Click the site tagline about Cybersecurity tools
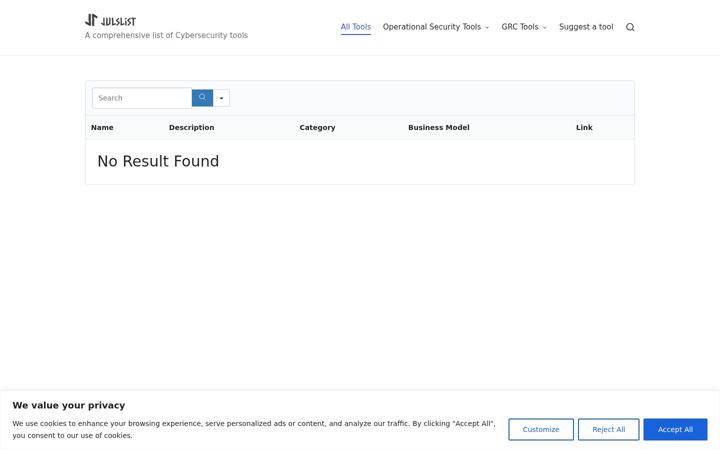The height and width of the screenshot is (450, 720). (166, 35)
